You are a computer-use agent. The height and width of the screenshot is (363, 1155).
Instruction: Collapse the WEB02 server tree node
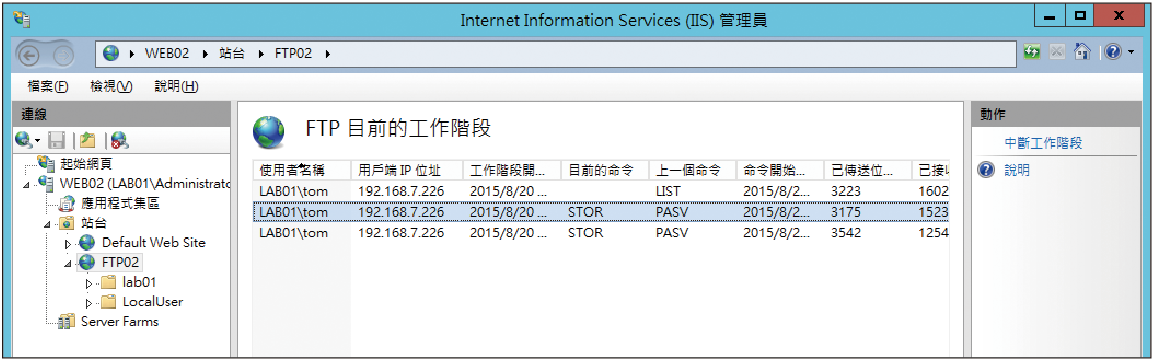coord(27,184)
